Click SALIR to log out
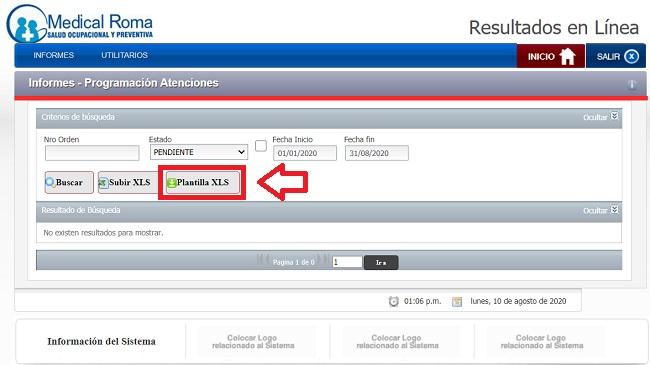650x365 pixels. click(x=616, y=56)
